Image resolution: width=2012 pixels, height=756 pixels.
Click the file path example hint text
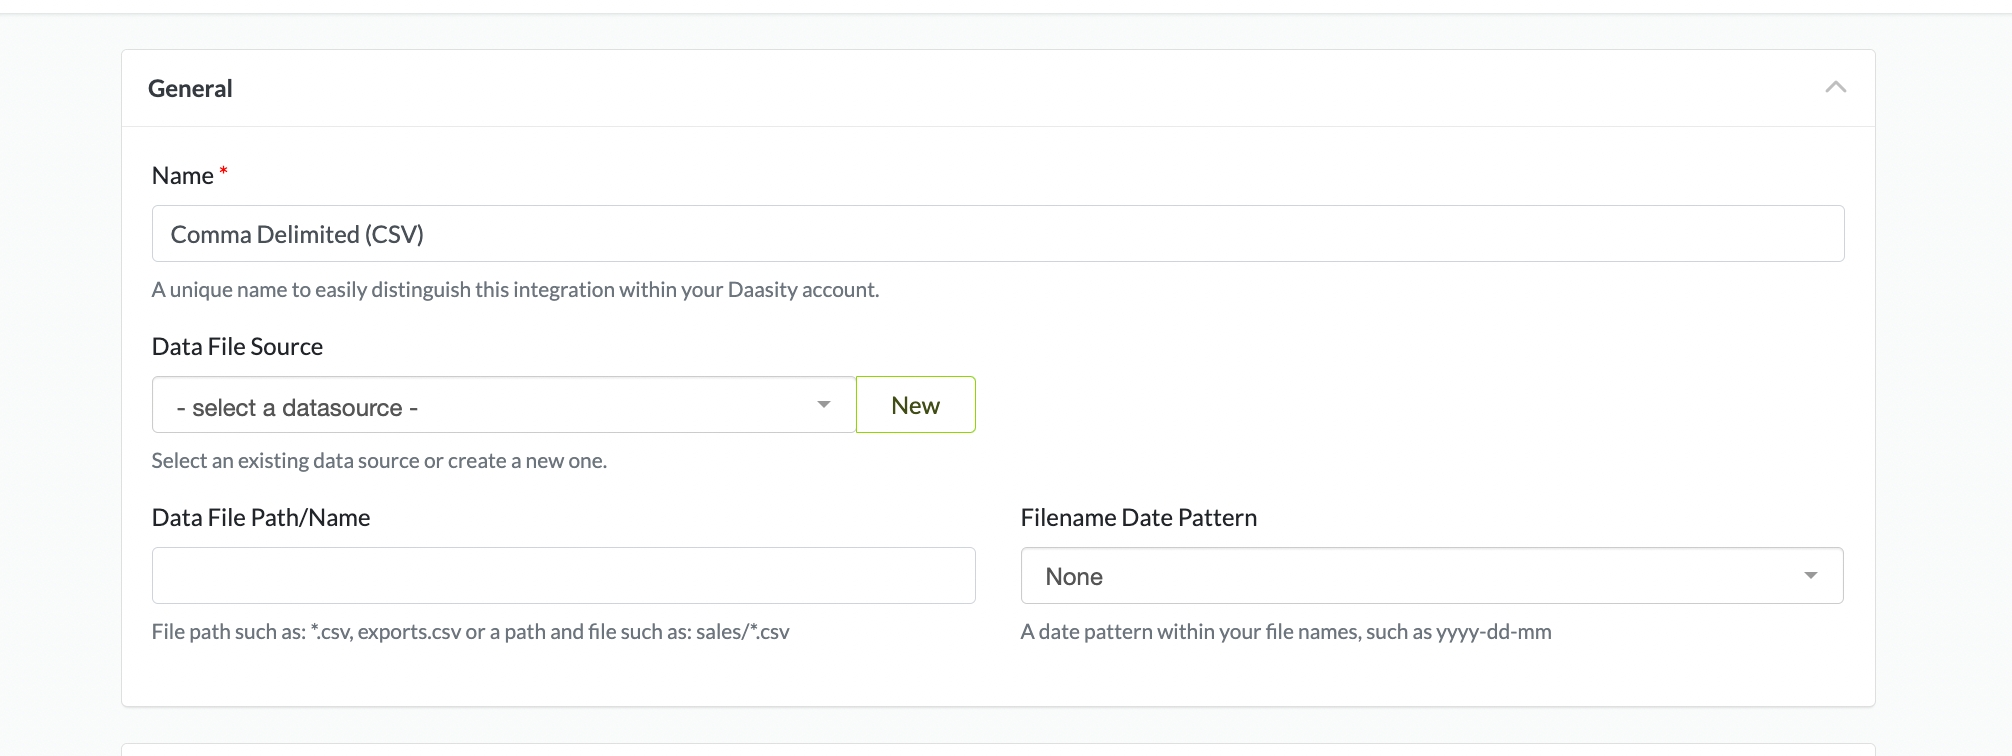click(470, 632)
